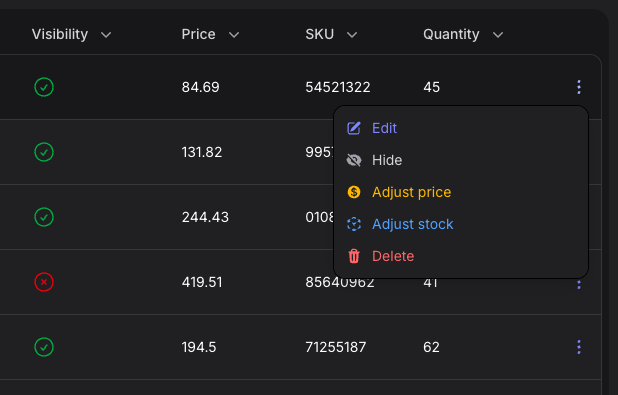
Task: Click quantity cell showing 45
Action: pos(432,87)
